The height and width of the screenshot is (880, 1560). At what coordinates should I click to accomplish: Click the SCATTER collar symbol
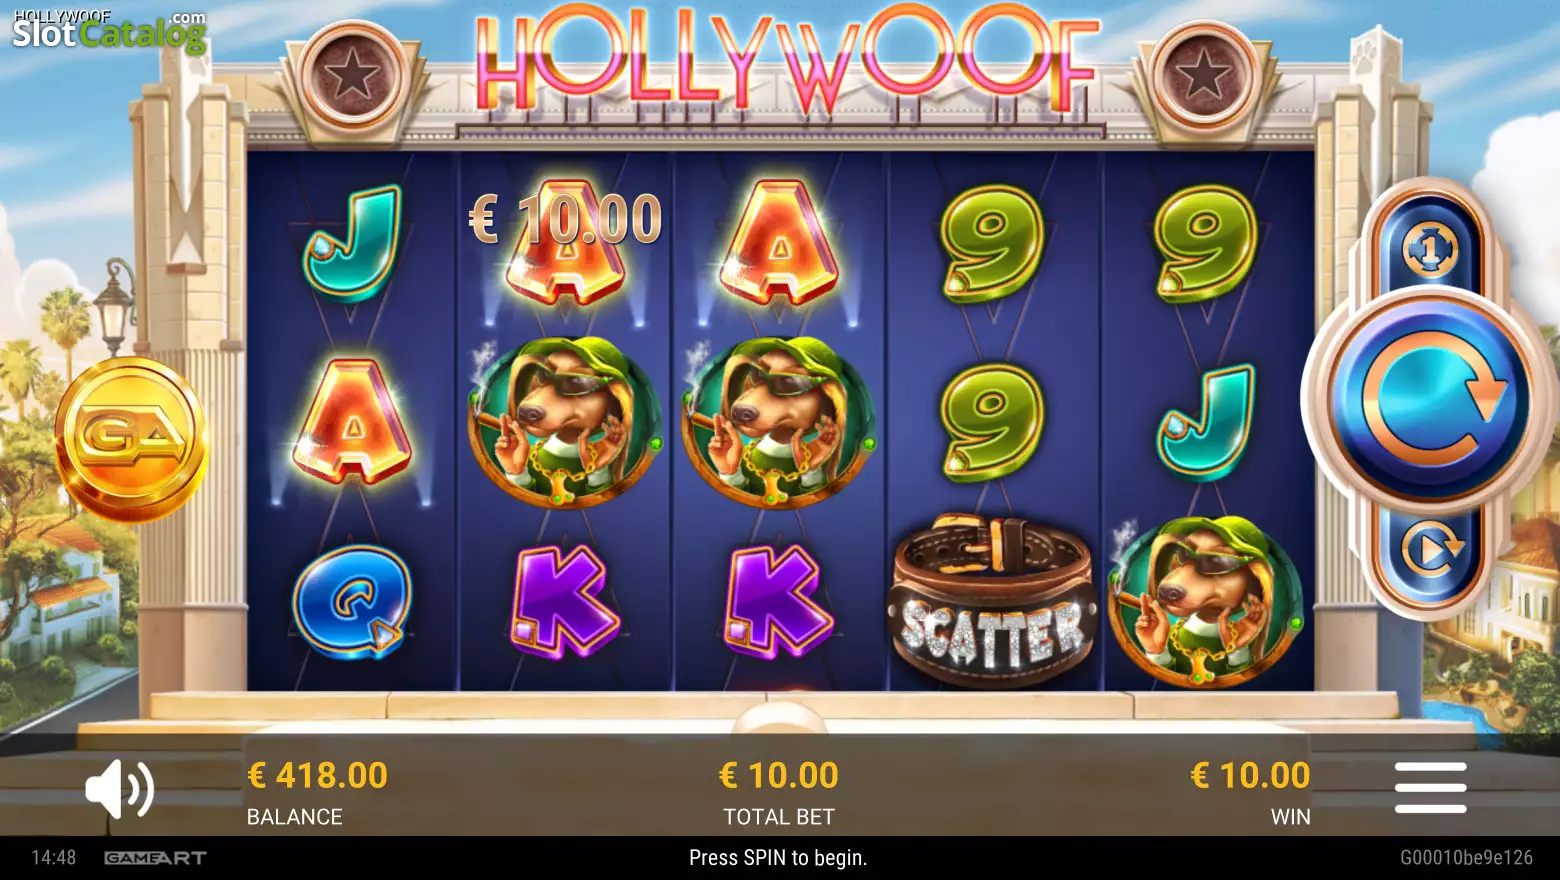pyautogui.click(x=991, y=600)
